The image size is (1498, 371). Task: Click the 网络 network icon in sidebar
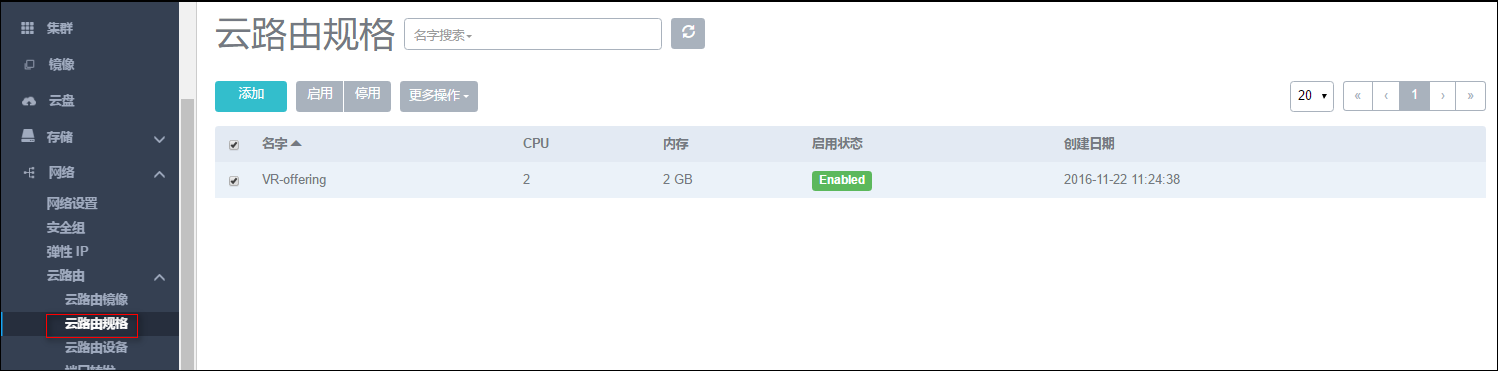tap(29, 173)
